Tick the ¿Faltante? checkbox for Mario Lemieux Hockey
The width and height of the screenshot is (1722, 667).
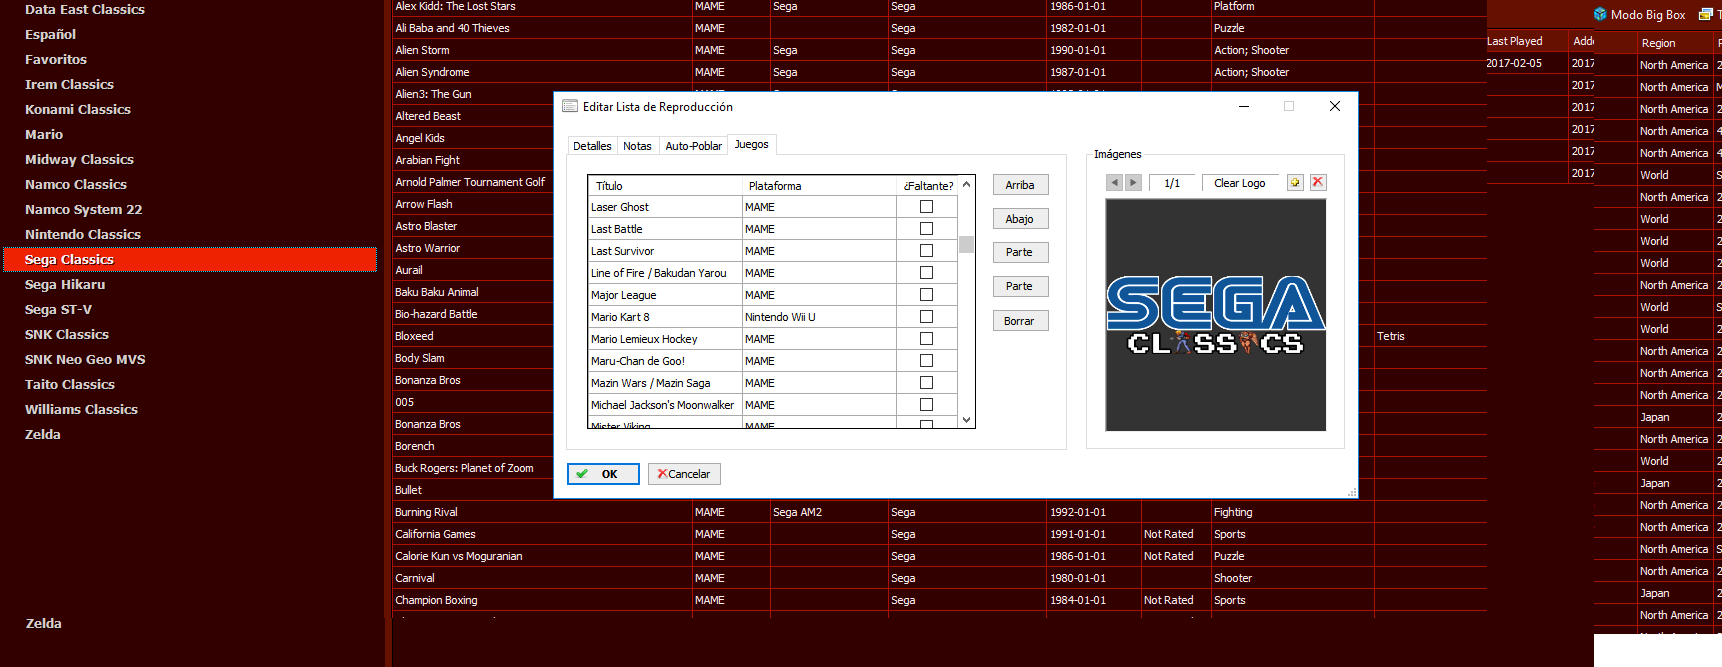click(x=926, y=339)
